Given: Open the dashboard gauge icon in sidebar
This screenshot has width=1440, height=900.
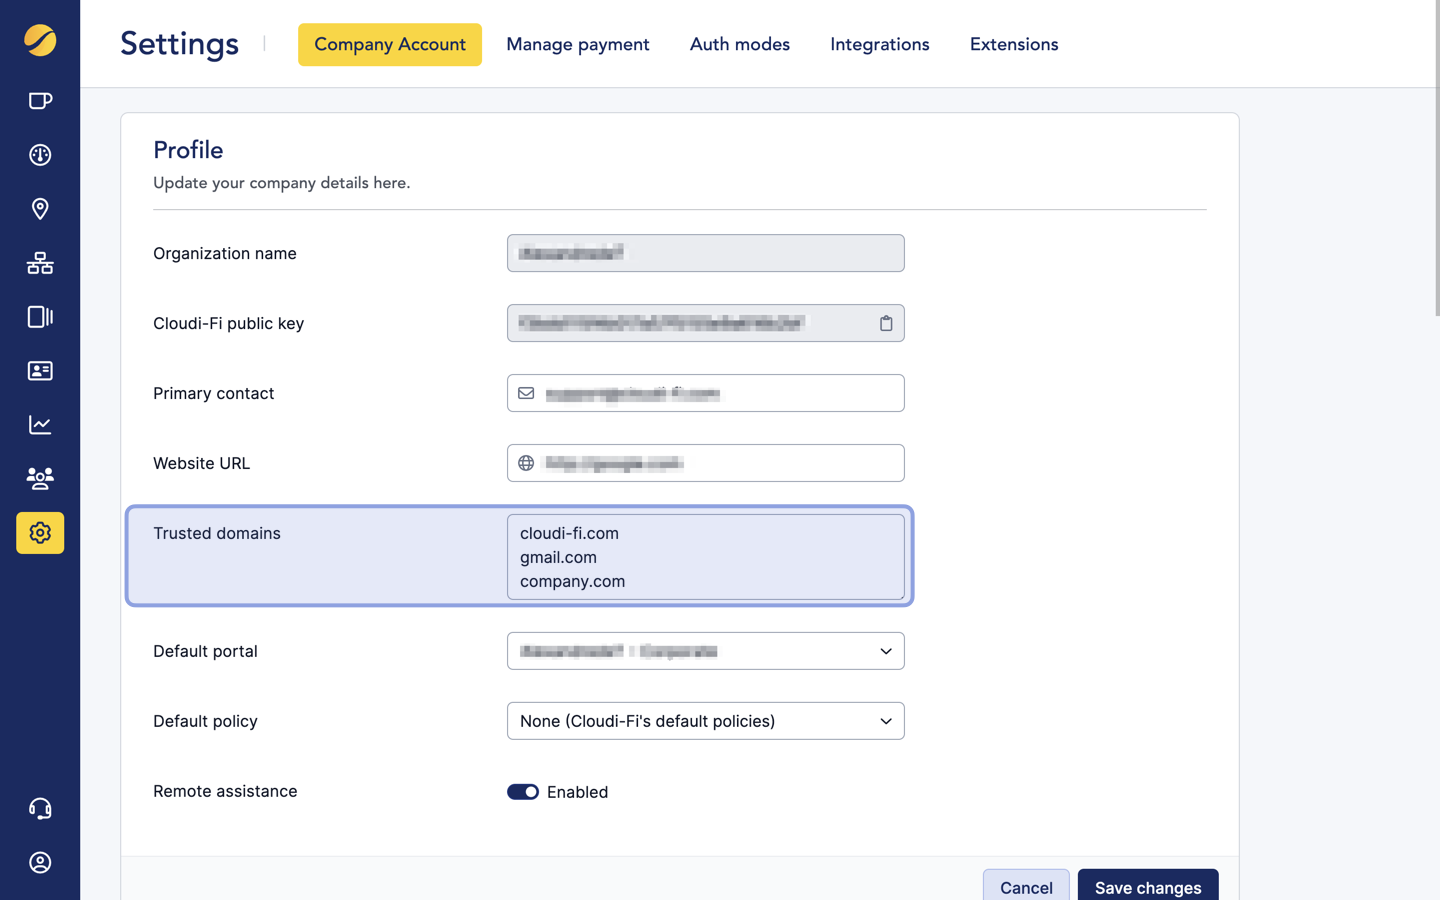Looking at the screenshot, I should click(40, 155).
